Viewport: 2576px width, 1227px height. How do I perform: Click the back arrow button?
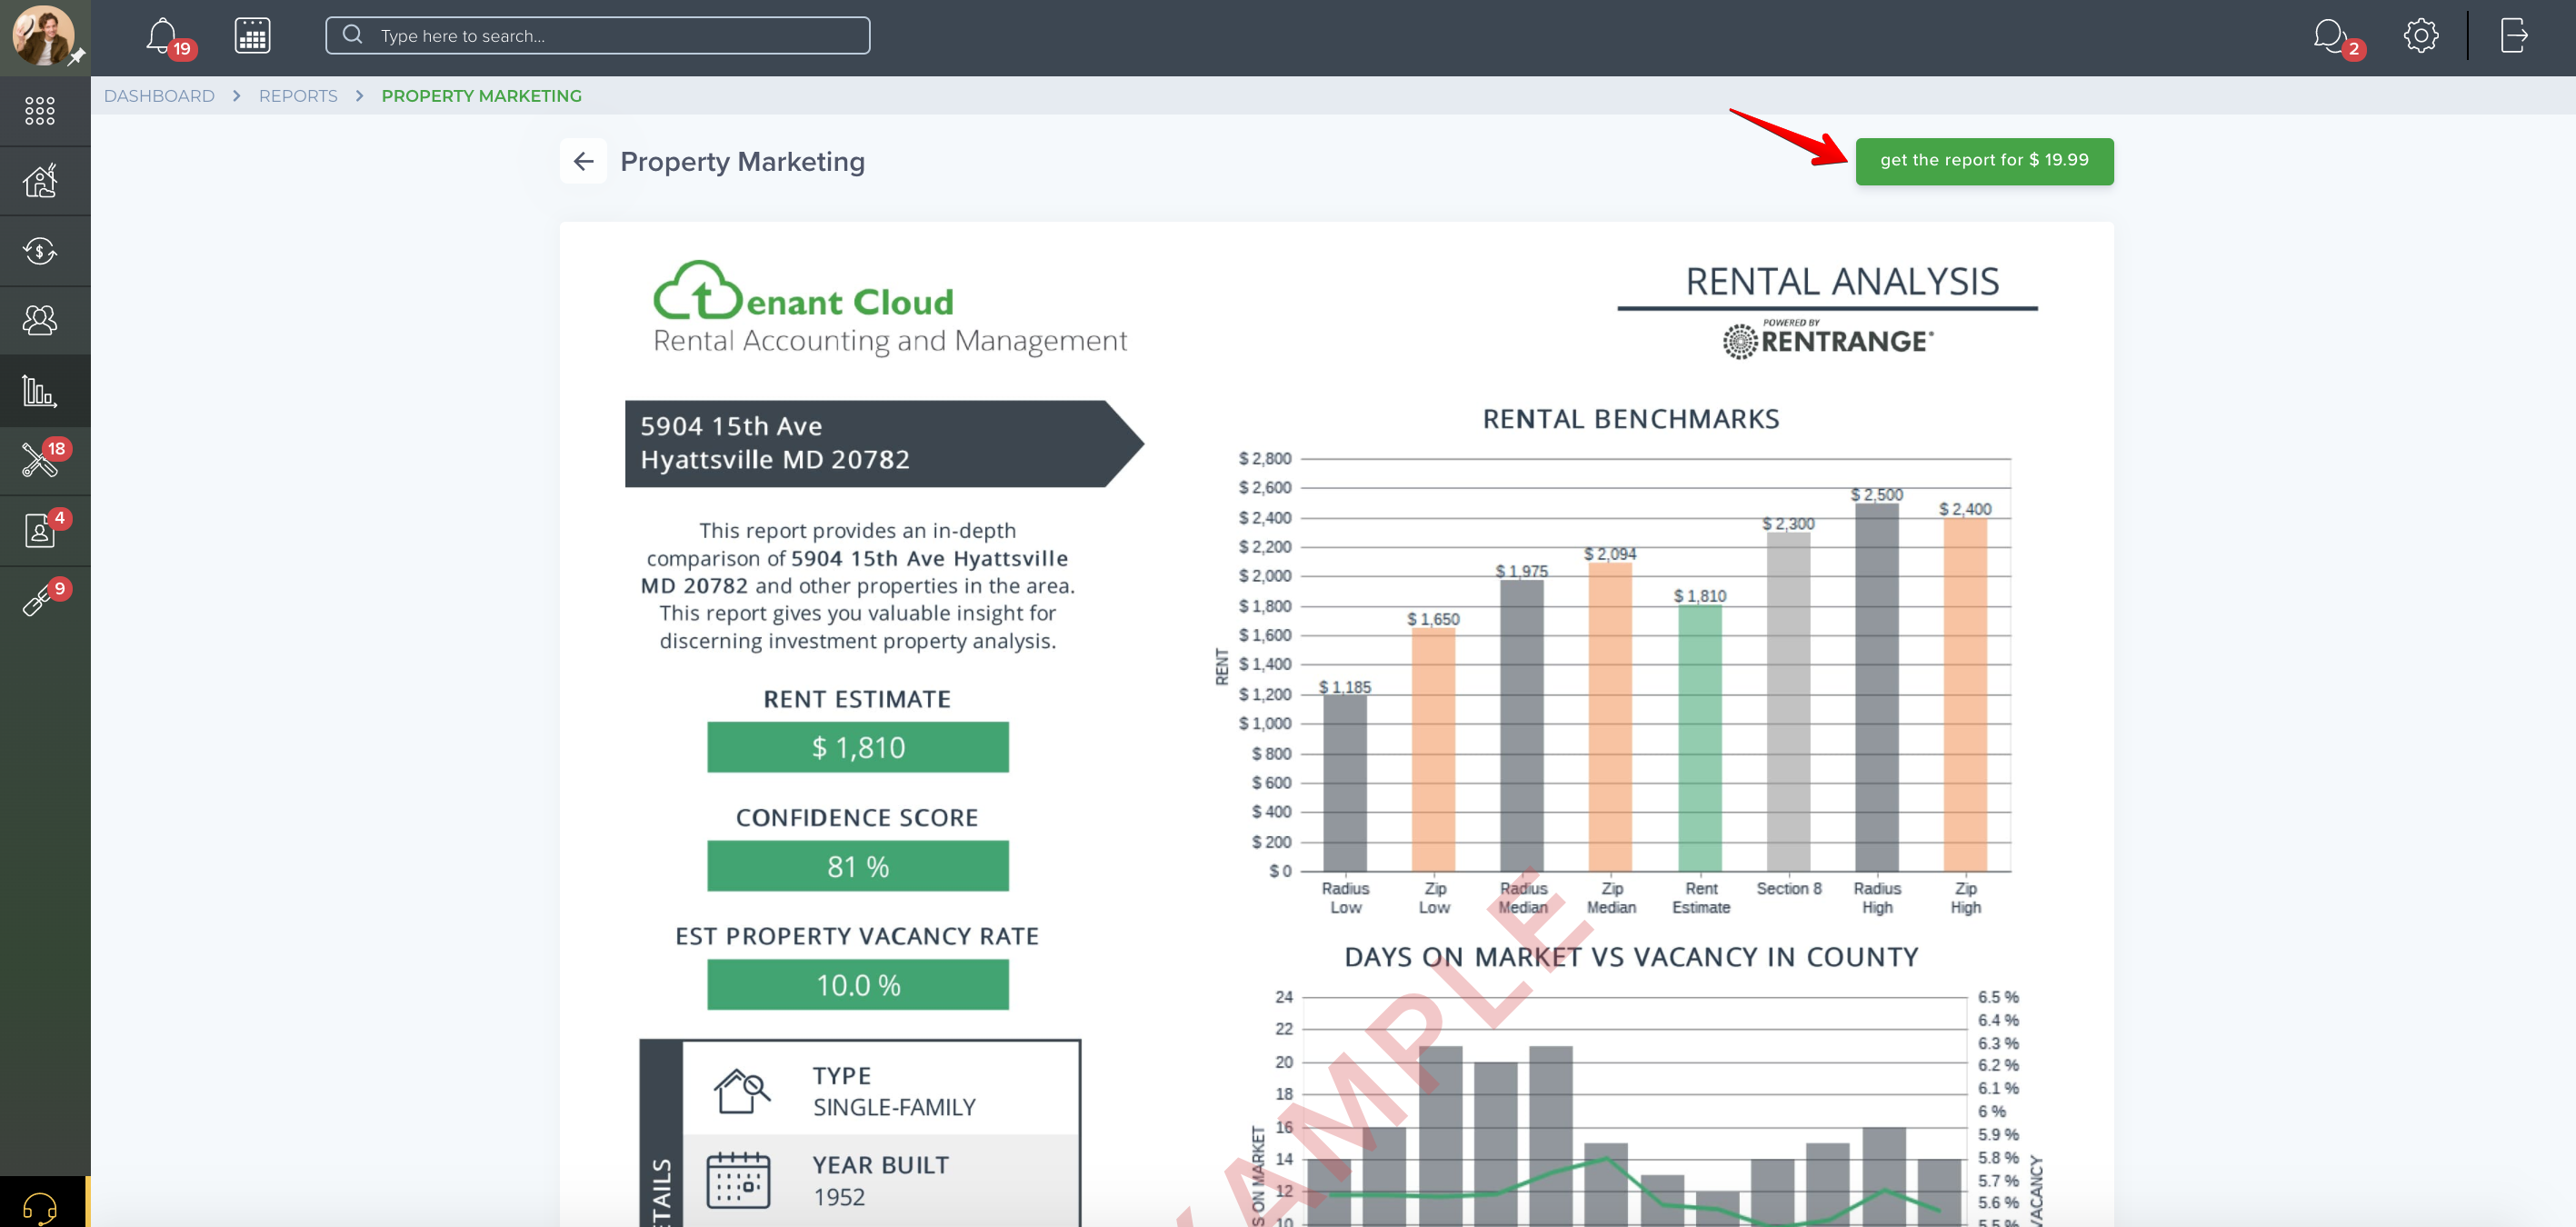584,161
